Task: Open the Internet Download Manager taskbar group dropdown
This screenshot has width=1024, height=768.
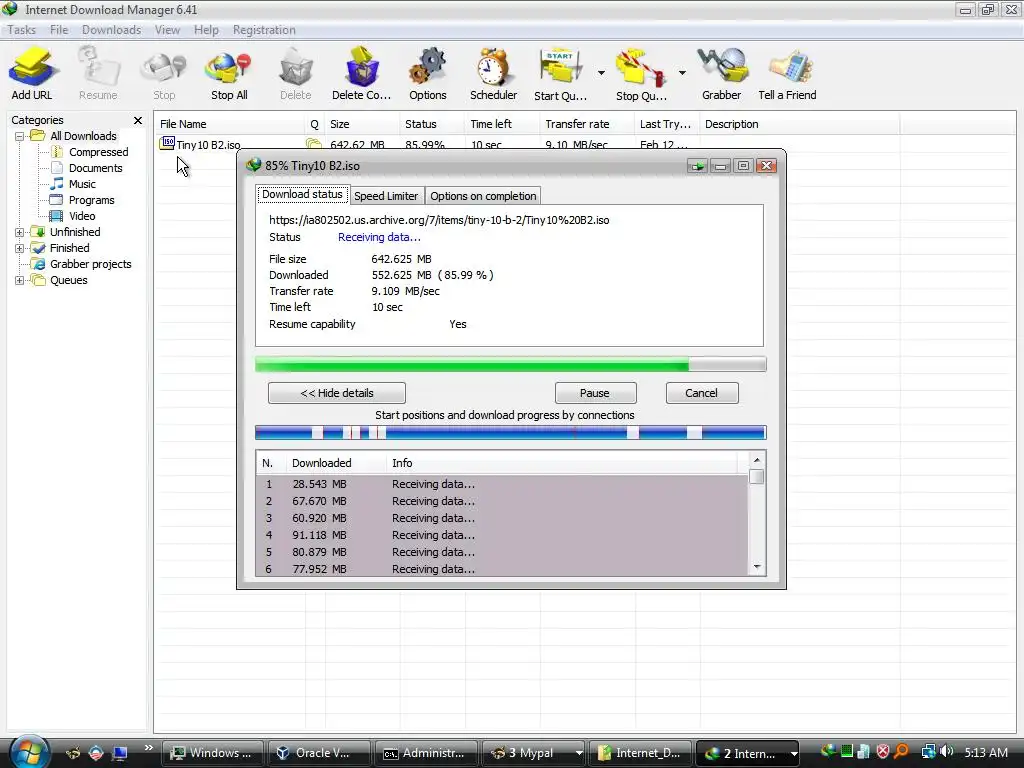Action: tap(793, 753)
